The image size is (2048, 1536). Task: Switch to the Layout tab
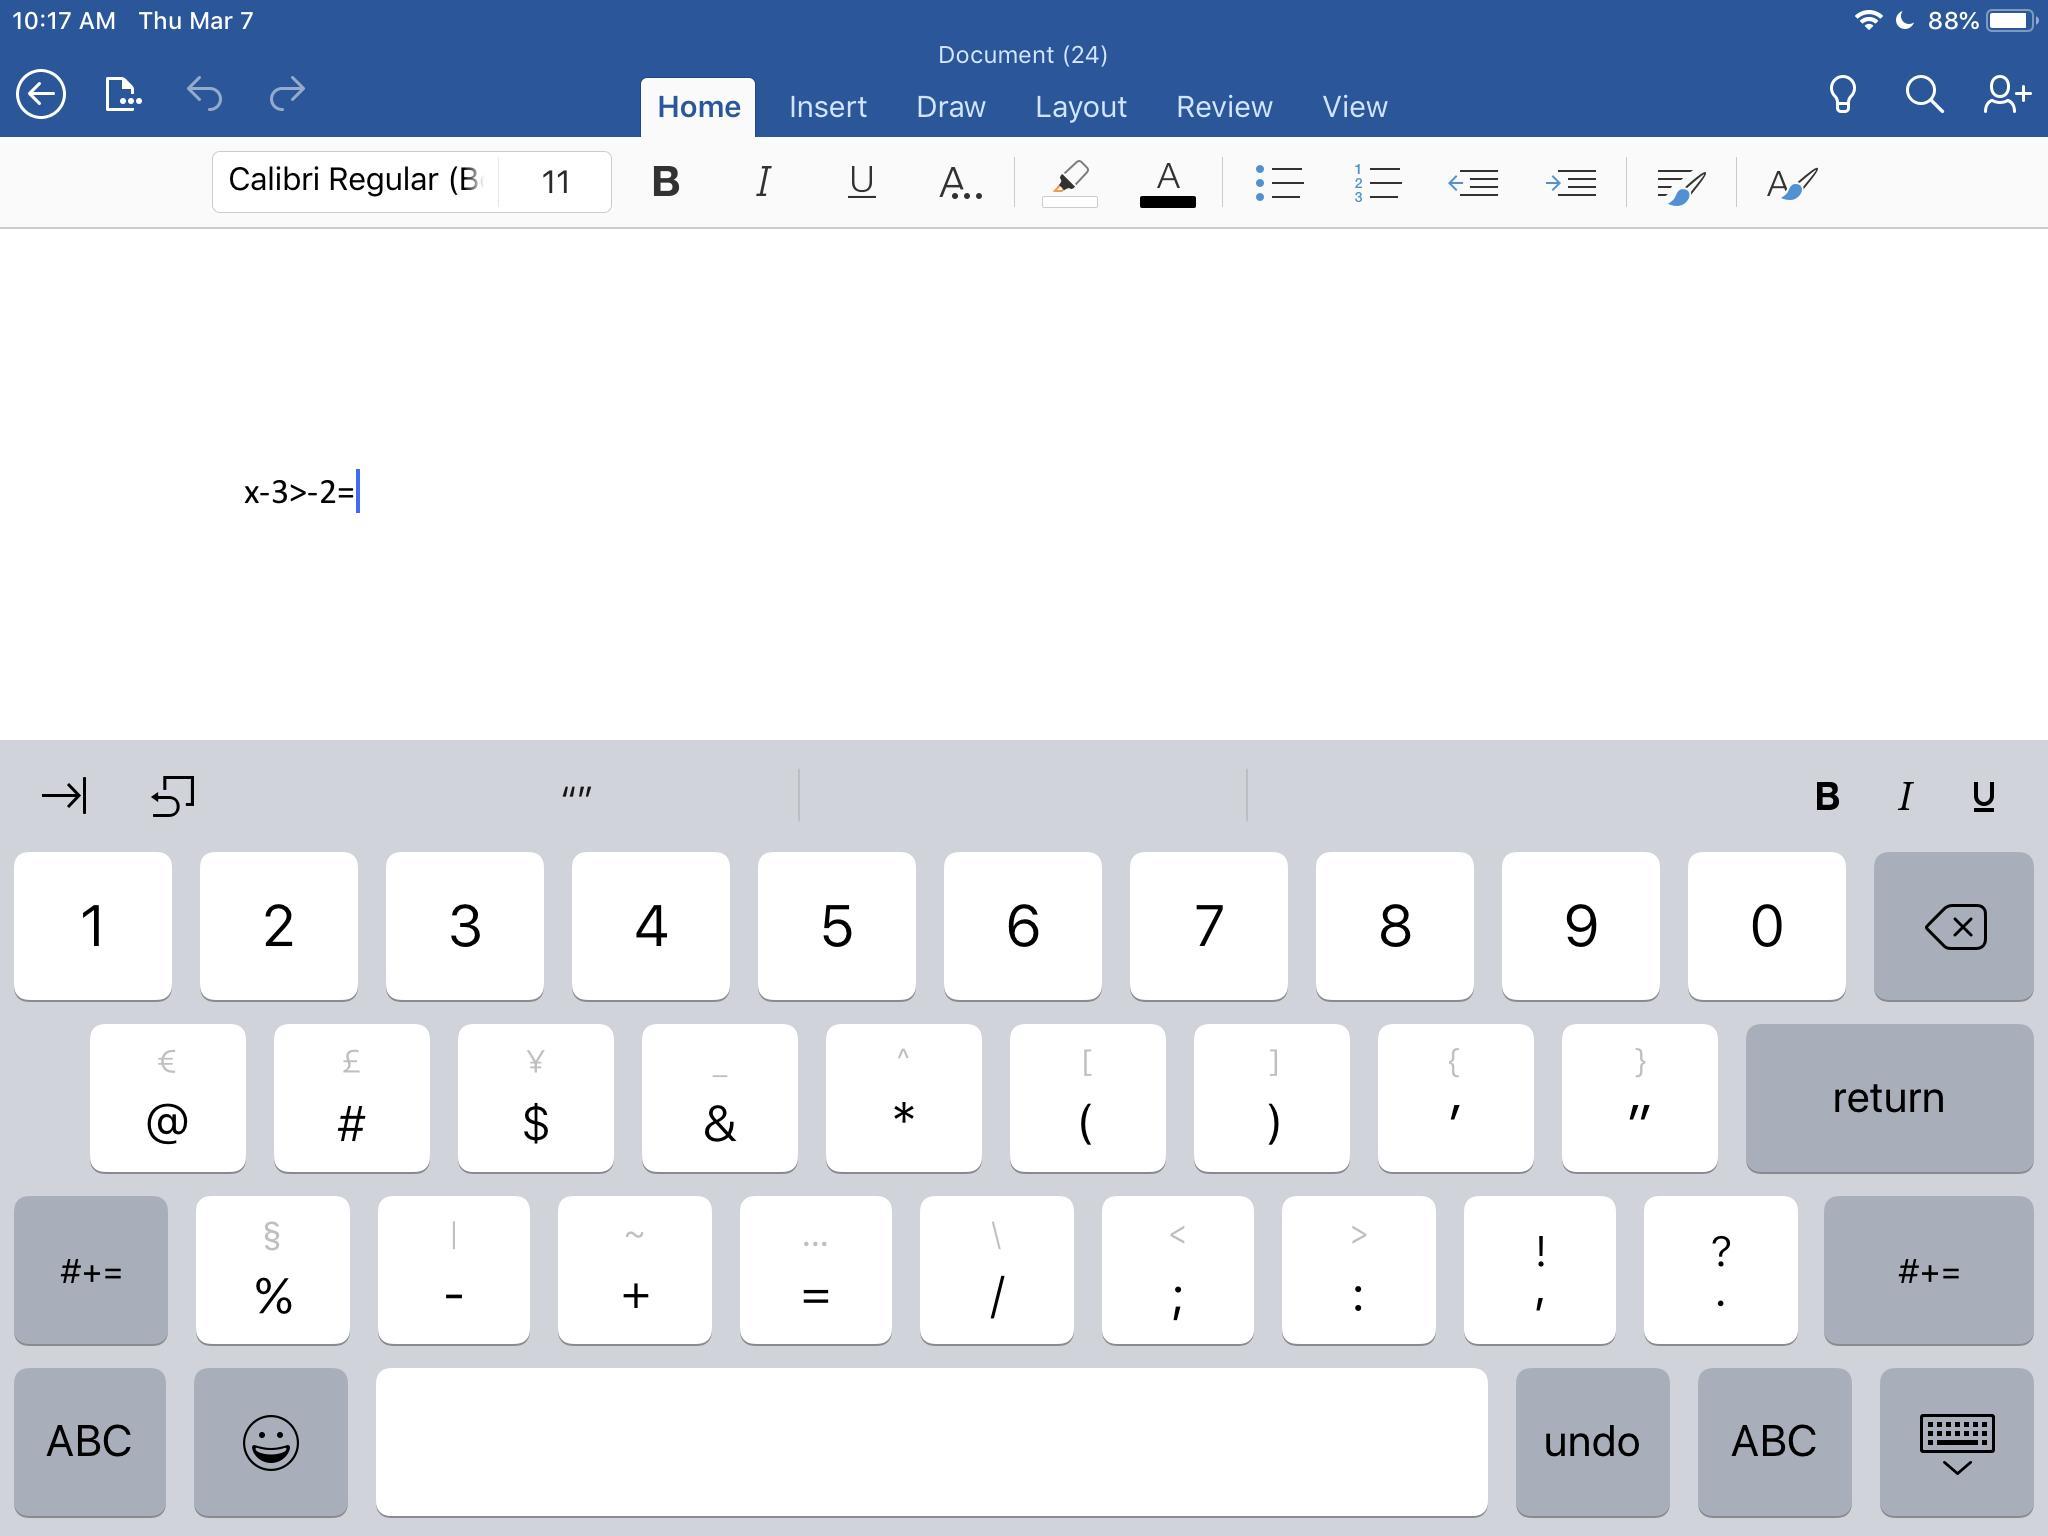(1080, 107)
